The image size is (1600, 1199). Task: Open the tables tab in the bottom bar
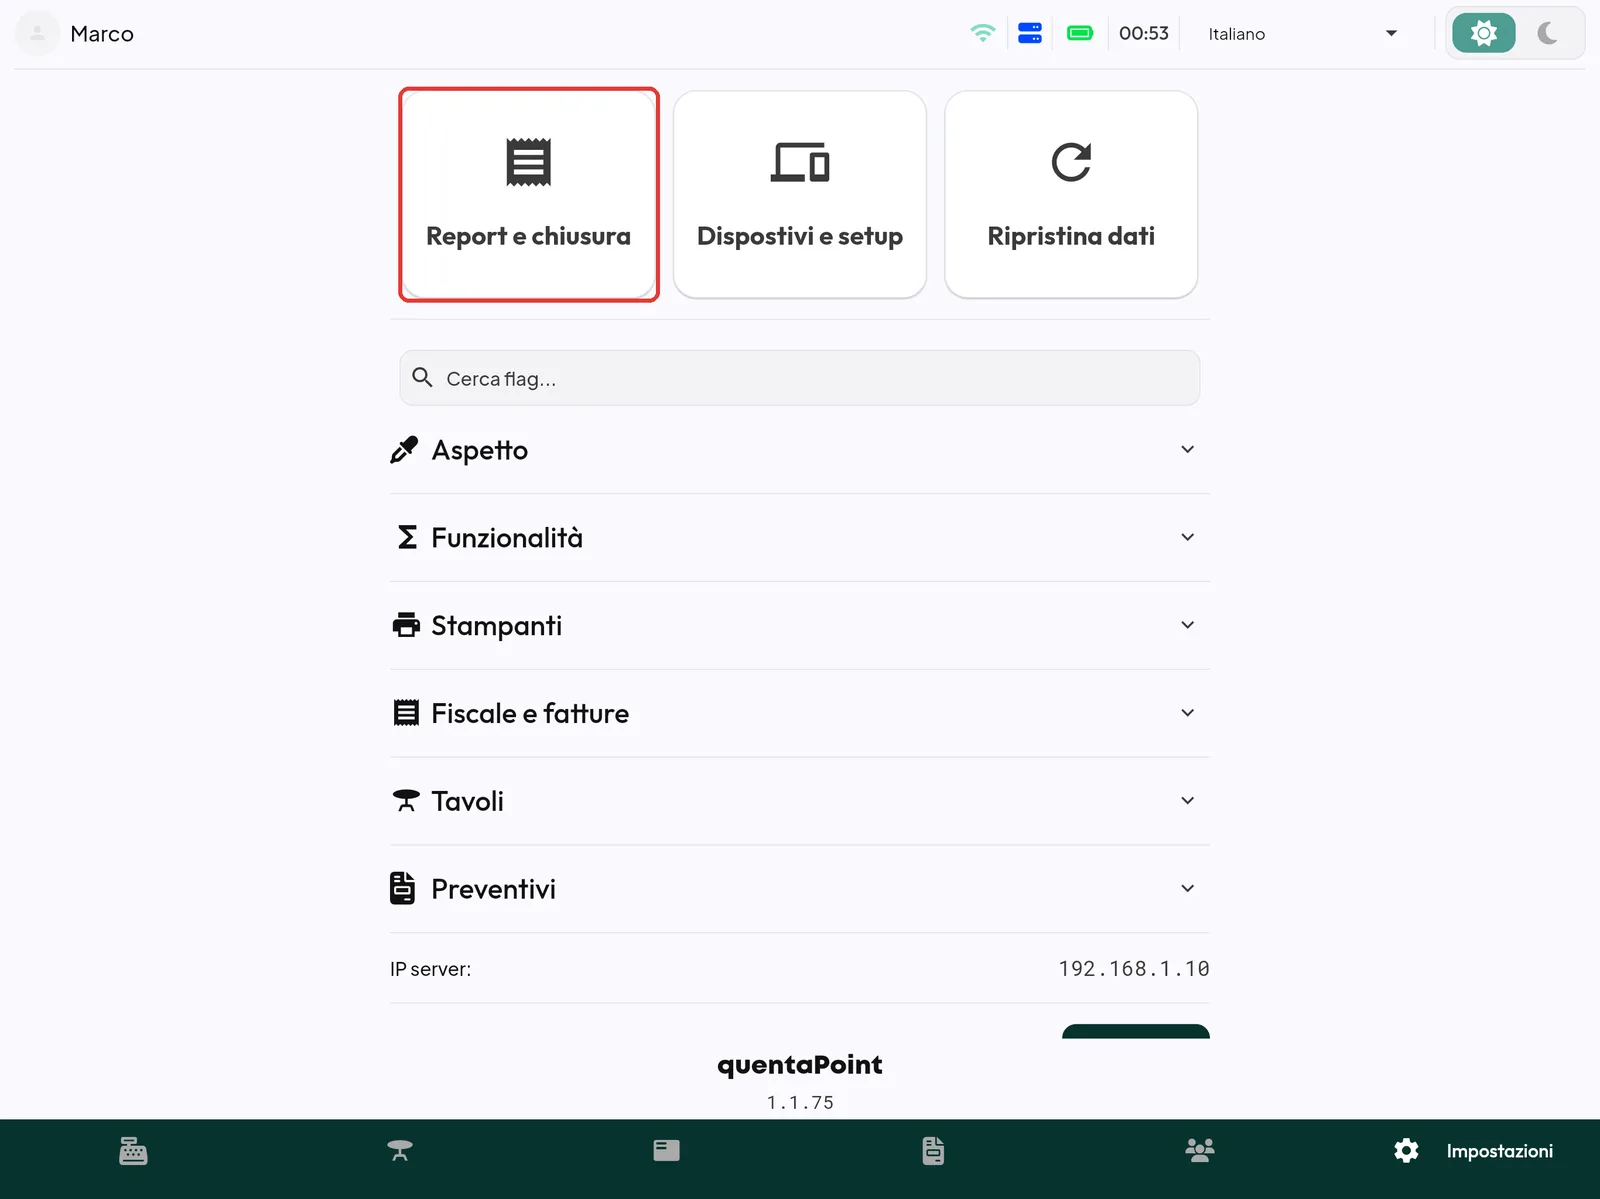click(400, 1151)
